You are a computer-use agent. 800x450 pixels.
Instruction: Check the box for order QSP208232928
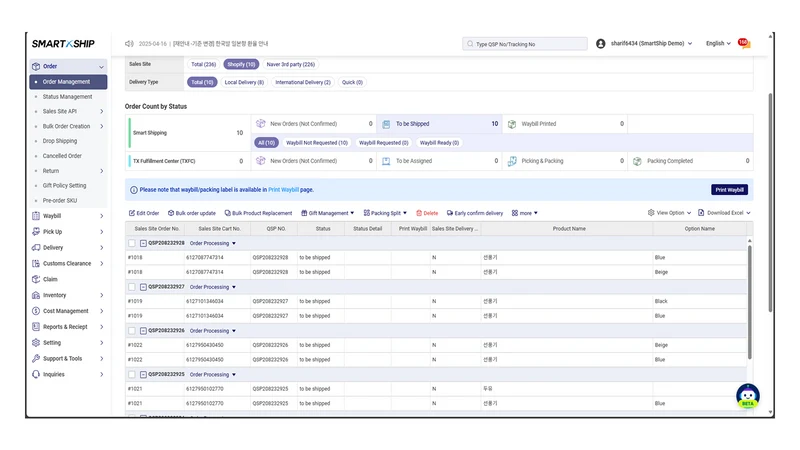(132, 243)
